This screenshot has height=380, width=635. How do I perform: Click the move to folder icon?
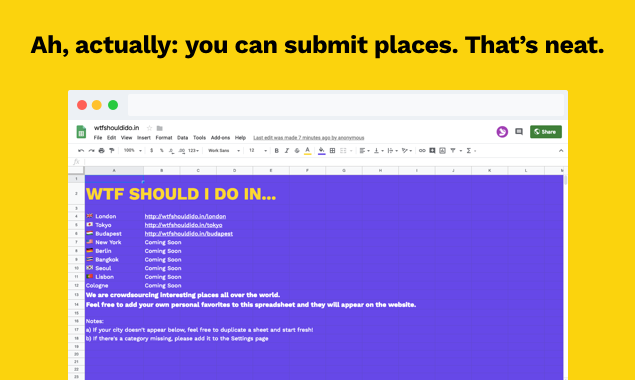(x=160, y=128)
